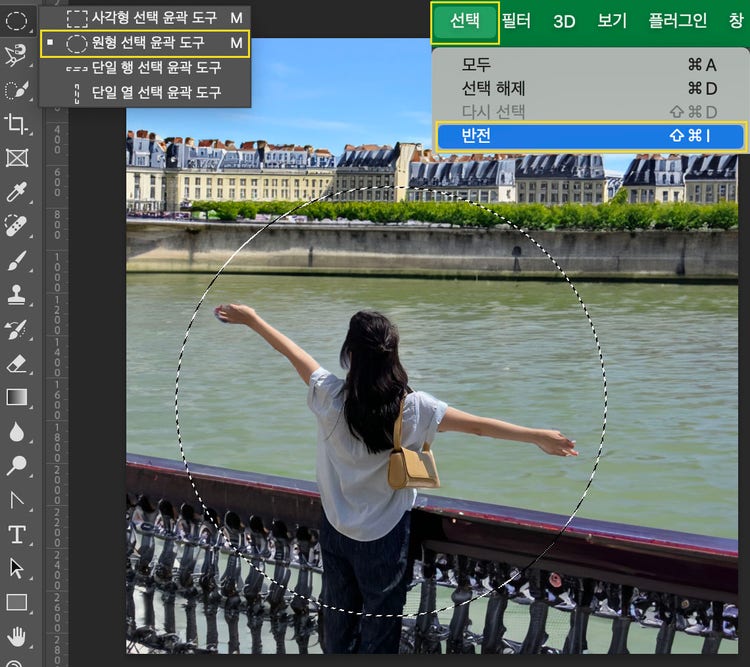
Task: Select the Elliptical Marquee tool icon in toolbar
Action: tap(16, 21)
